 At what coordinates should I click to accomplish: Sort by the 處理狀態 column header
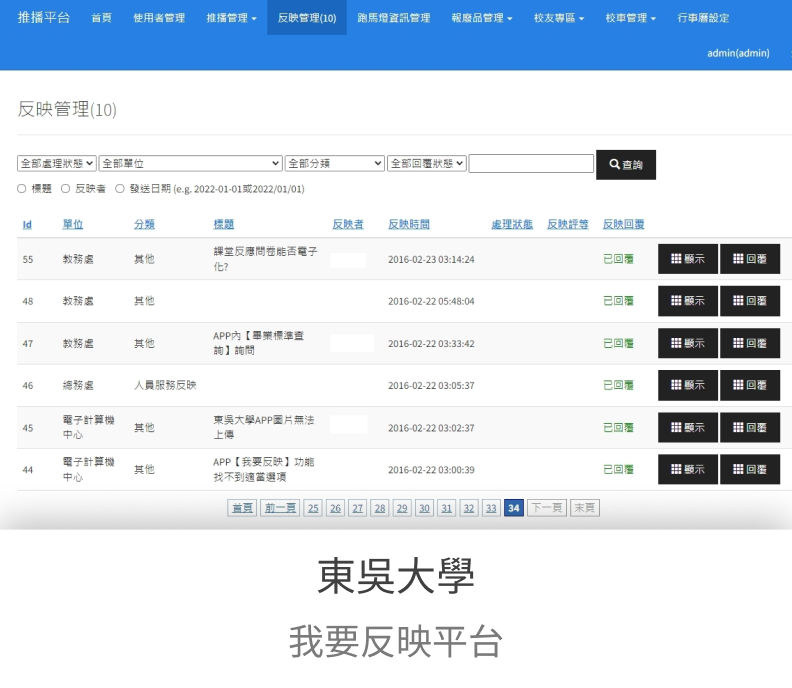pyautogui.click(x=512, y=224)
